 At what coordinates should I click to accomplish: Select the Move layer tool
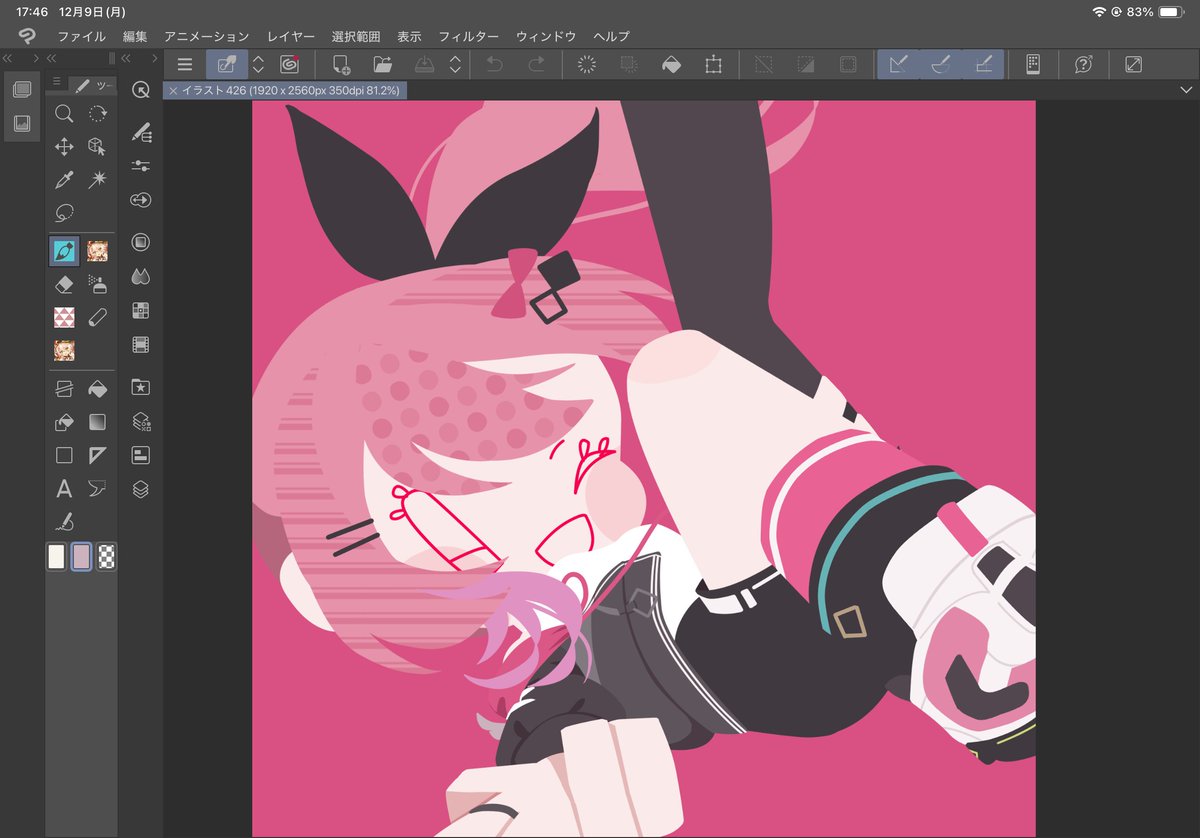point(64,147)
